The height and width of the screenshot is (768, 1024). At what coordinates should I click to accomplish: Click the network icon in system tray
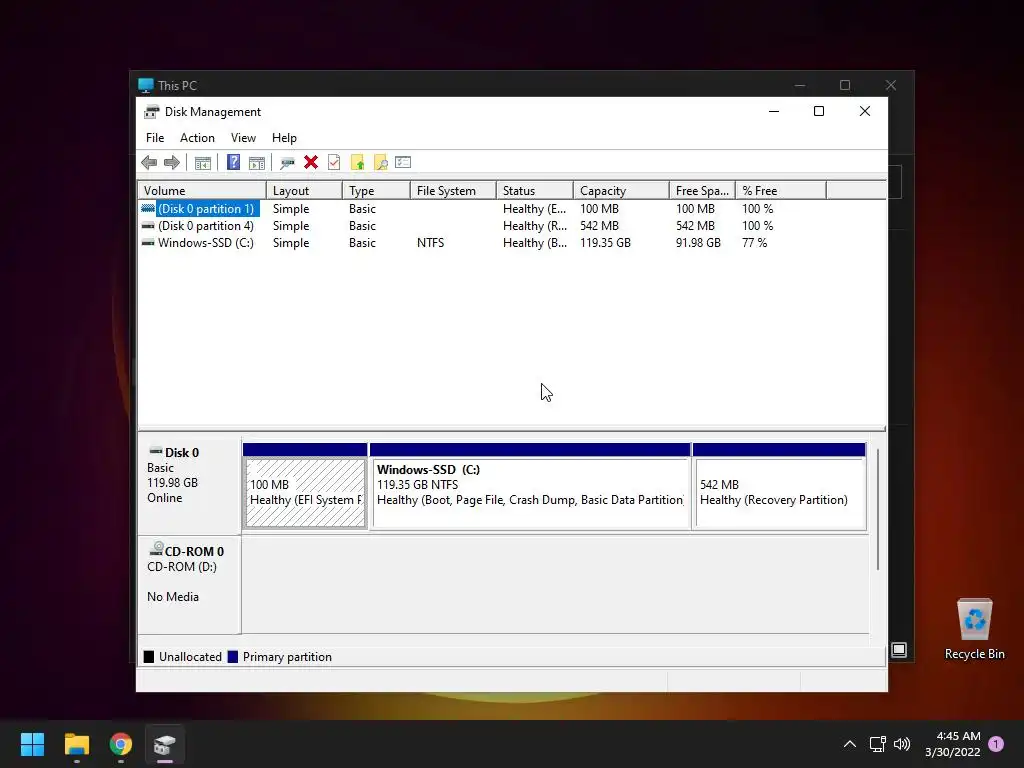coord(877,744)
